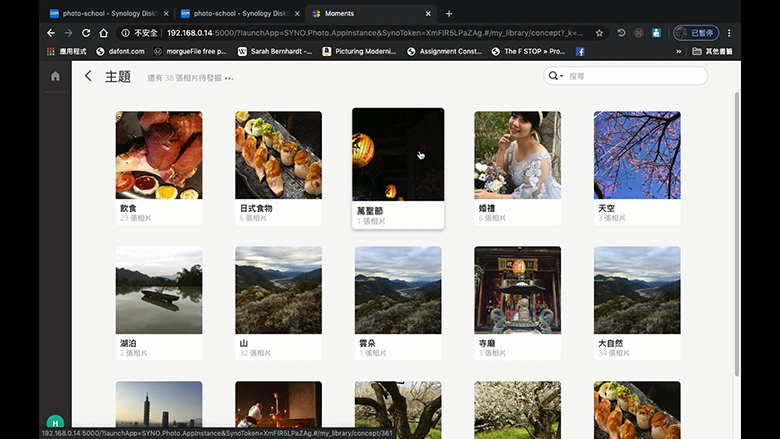Open the 山 mountain album thumbnail

[x=279, y=290]
